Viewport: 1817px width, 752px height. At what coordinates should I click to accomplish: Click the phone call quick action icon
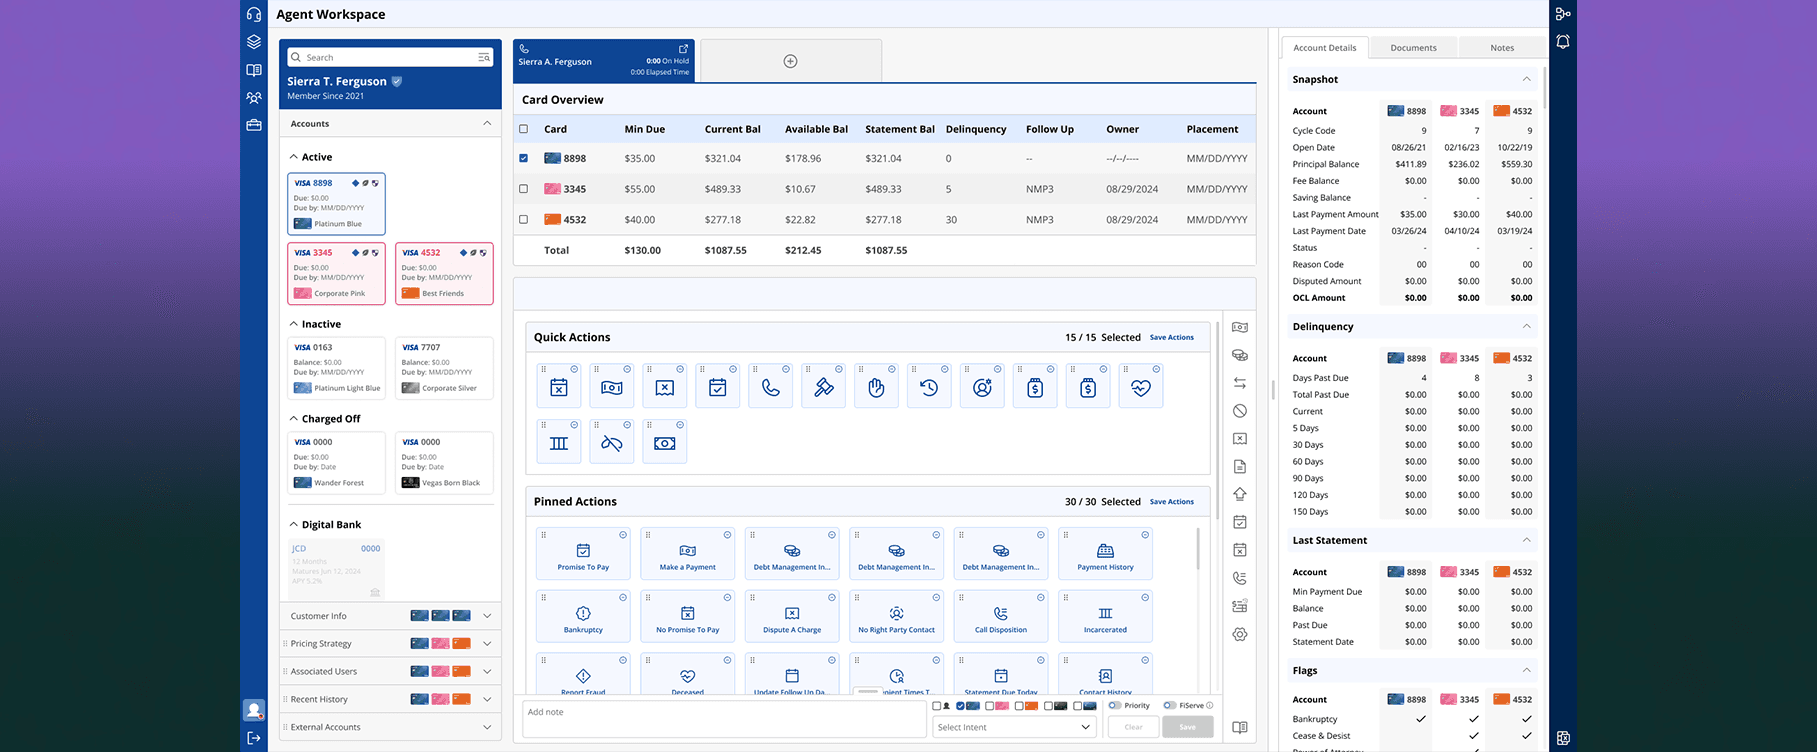pyautogui.click(x=770, y=388)
